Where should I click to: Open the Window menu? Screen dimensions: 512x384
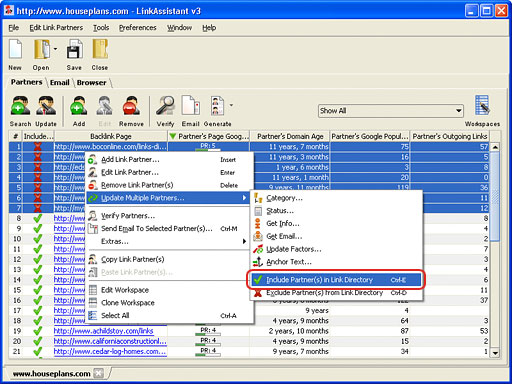[x=179, y=28]
